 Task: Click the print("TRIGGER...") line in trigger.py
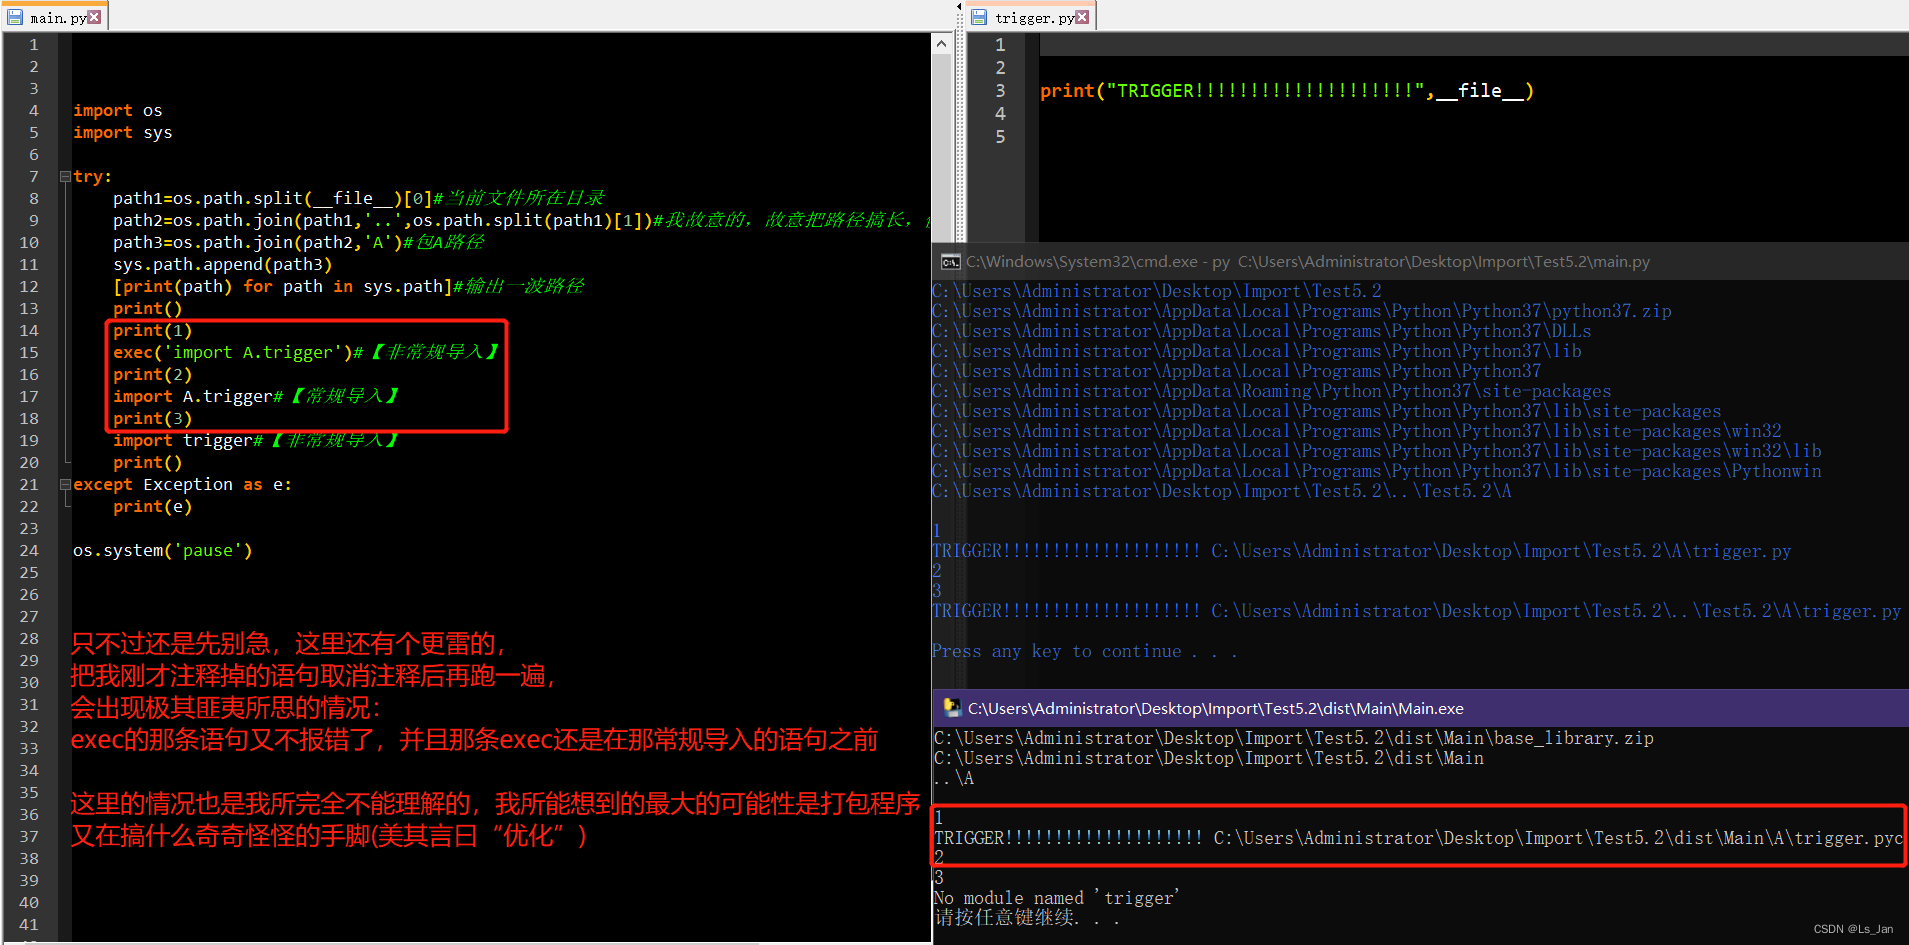(x=1285, y=90)
